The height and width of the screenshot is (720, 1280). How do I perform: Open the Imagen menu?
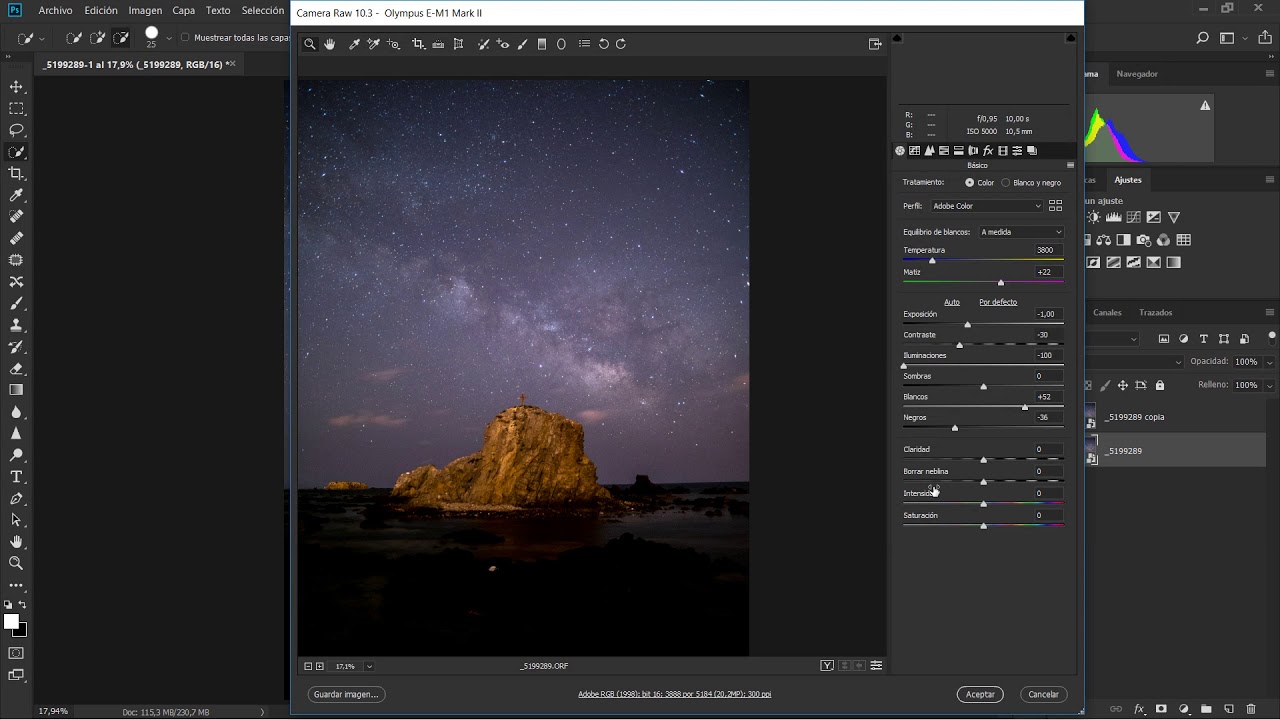[145, 11]
